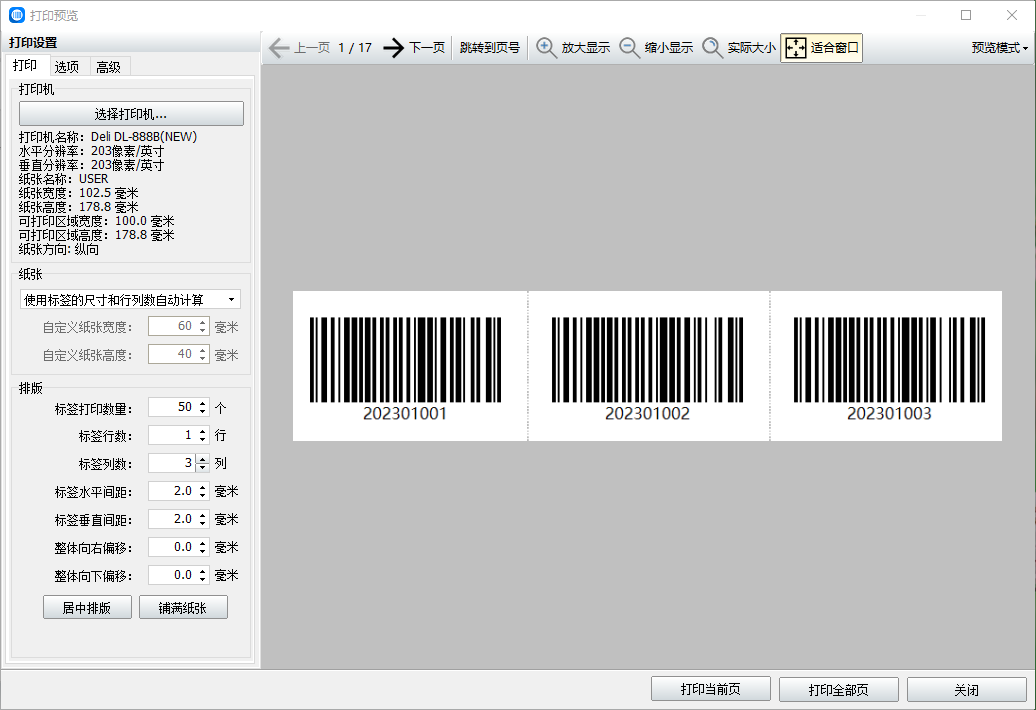
Task: Click the 垂直分辨率 203像素/英寸 text
Action: point(91,165)
